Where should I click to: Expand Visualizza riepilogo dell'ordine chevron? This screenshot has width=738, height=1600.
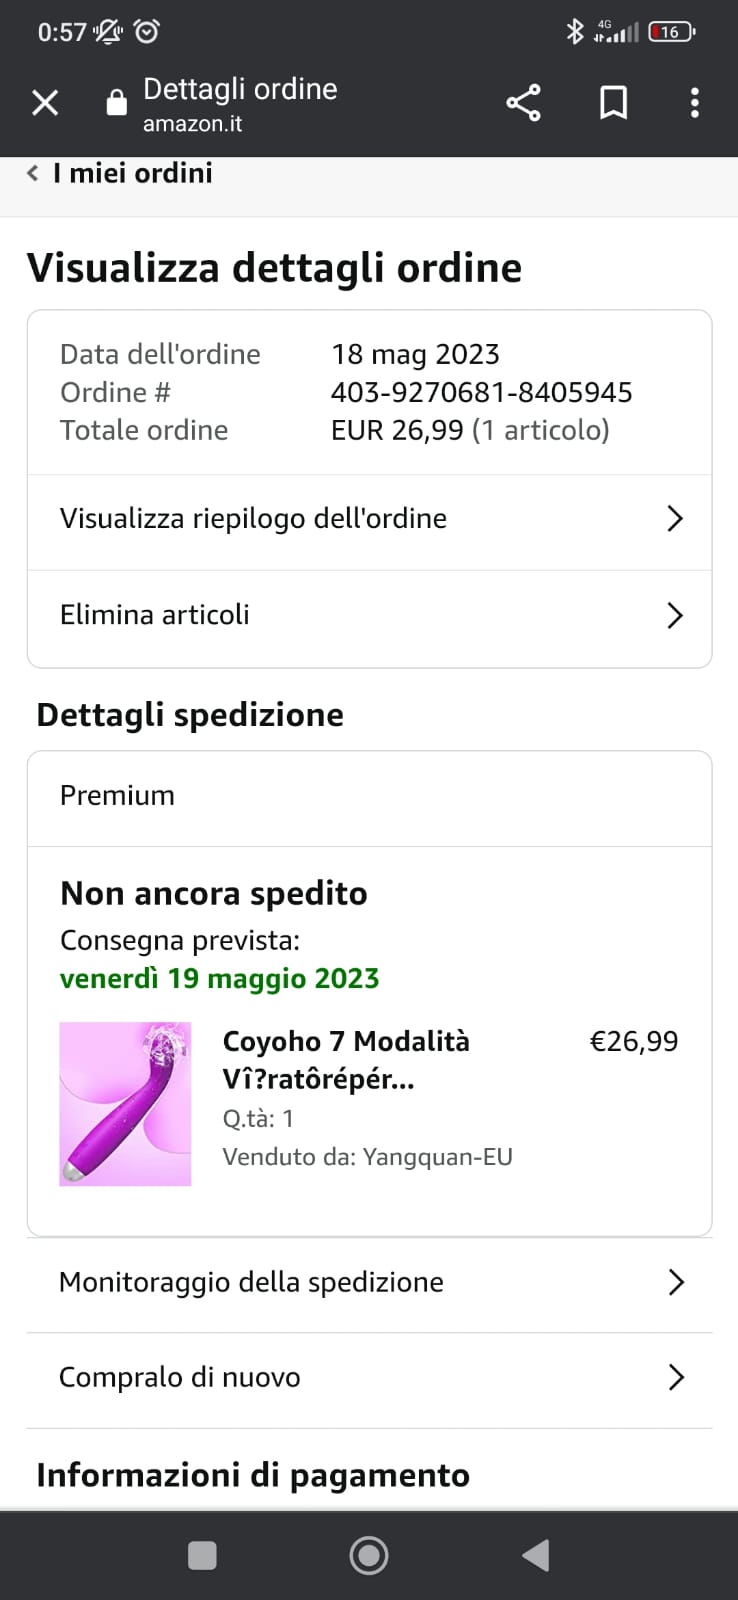675,518
